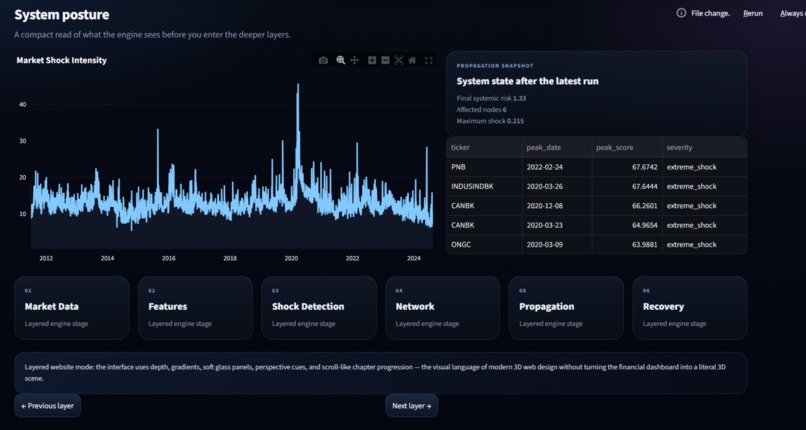Open the 04 Network stage card
Viewport: 806px width, 430px height.
coord(443,308)
